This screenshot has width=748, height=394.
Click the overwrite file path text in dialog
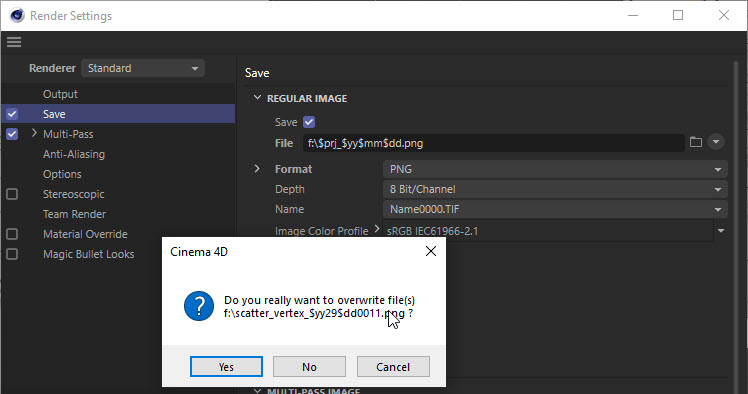[318, 313]
